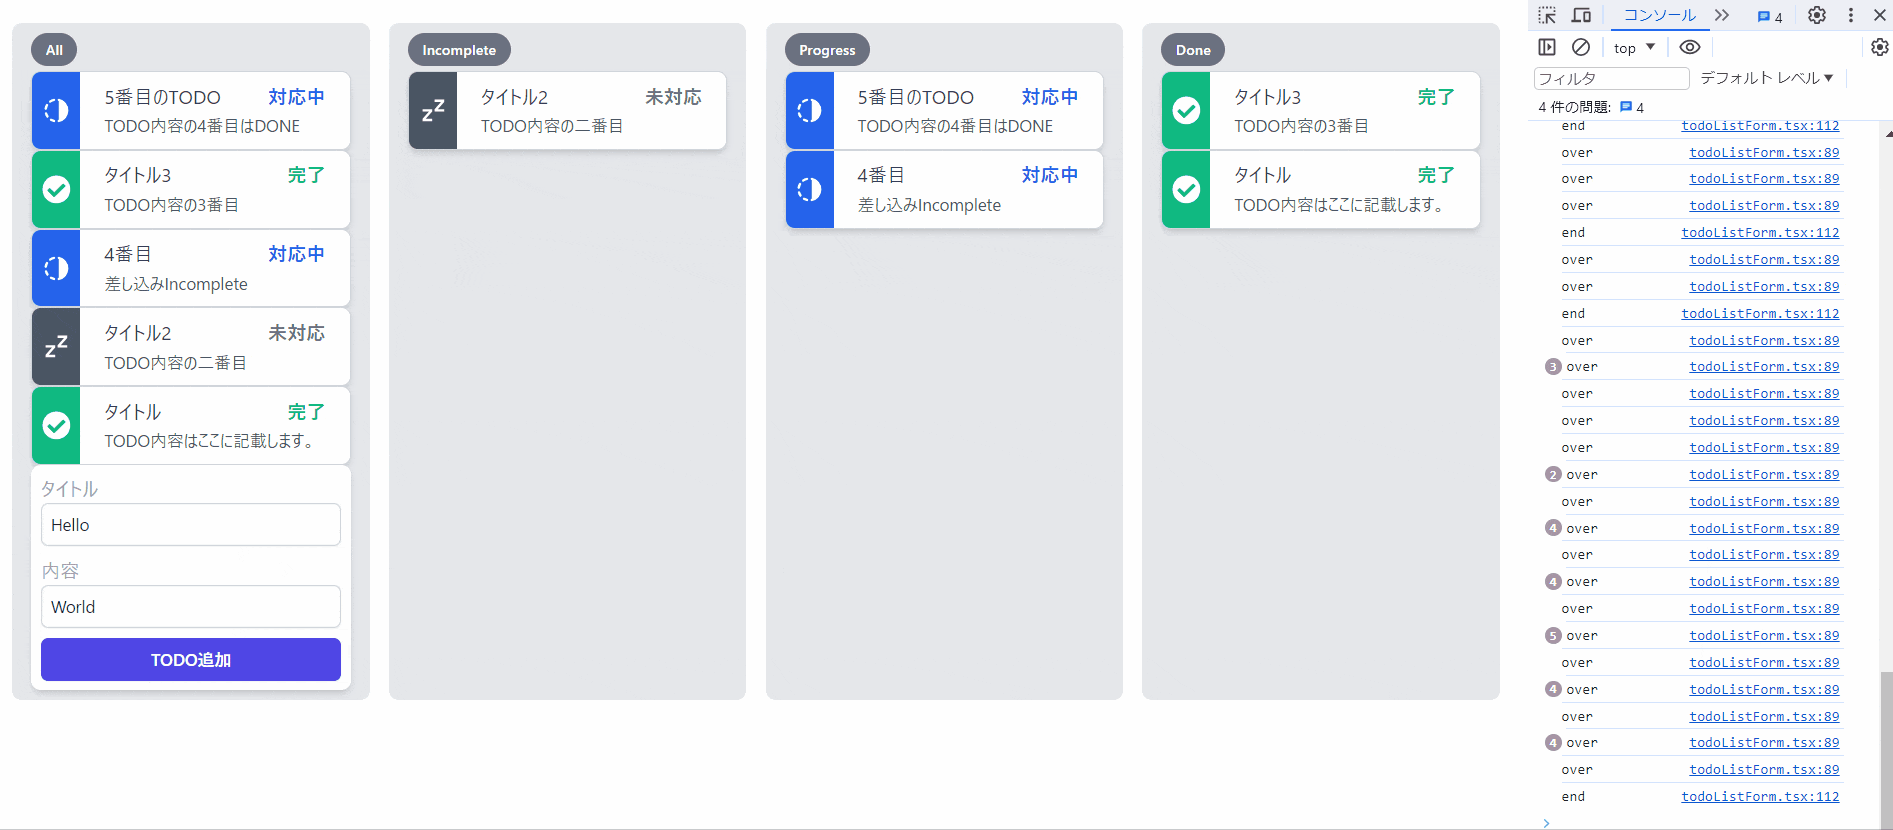The height and width of the screenshot is (830, 1893).
Task: Click green check icon of タイトル3 in All column
Action: 56,189
